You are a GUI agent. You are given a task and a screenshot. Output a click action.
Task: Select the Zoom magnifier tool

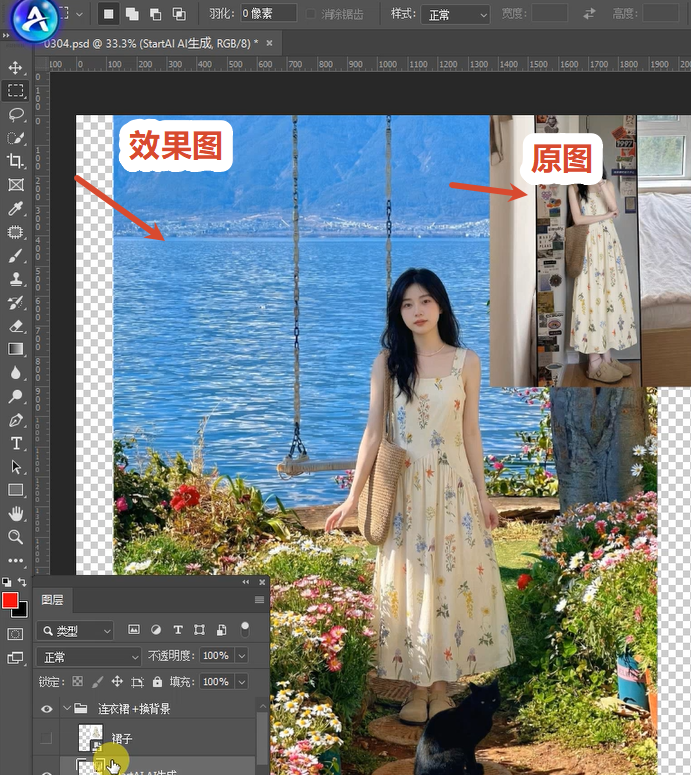pos(15,537)
